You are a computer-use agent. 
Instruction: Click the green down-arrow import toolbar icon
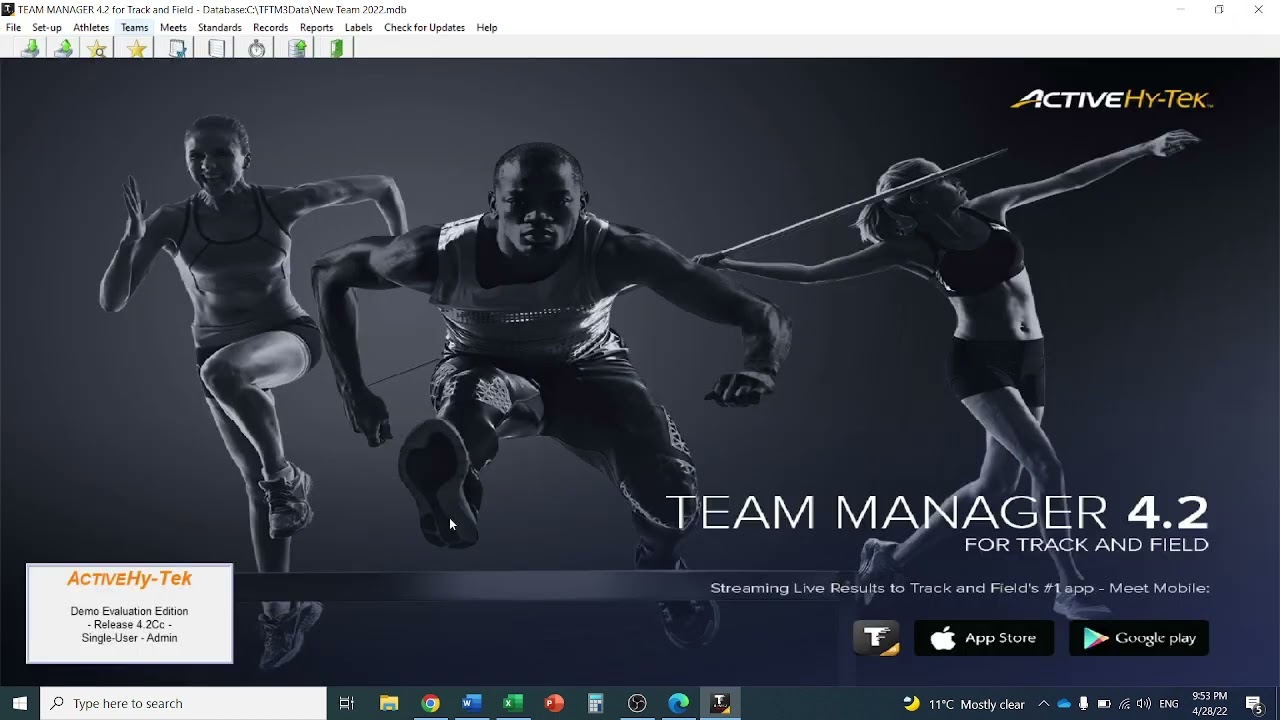pos(31,48)
